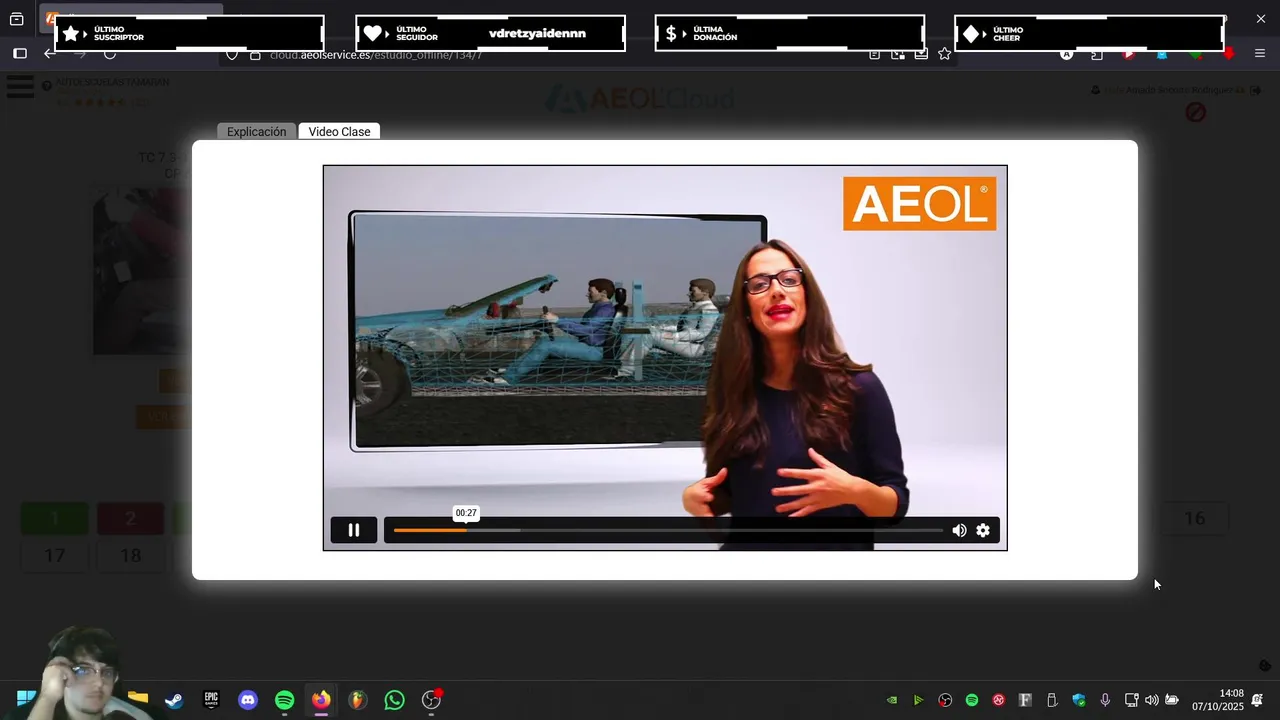The image size is (1280, 720).
Task: Click the NVIDIA icon in the system tray
Action: coord(892,700)
